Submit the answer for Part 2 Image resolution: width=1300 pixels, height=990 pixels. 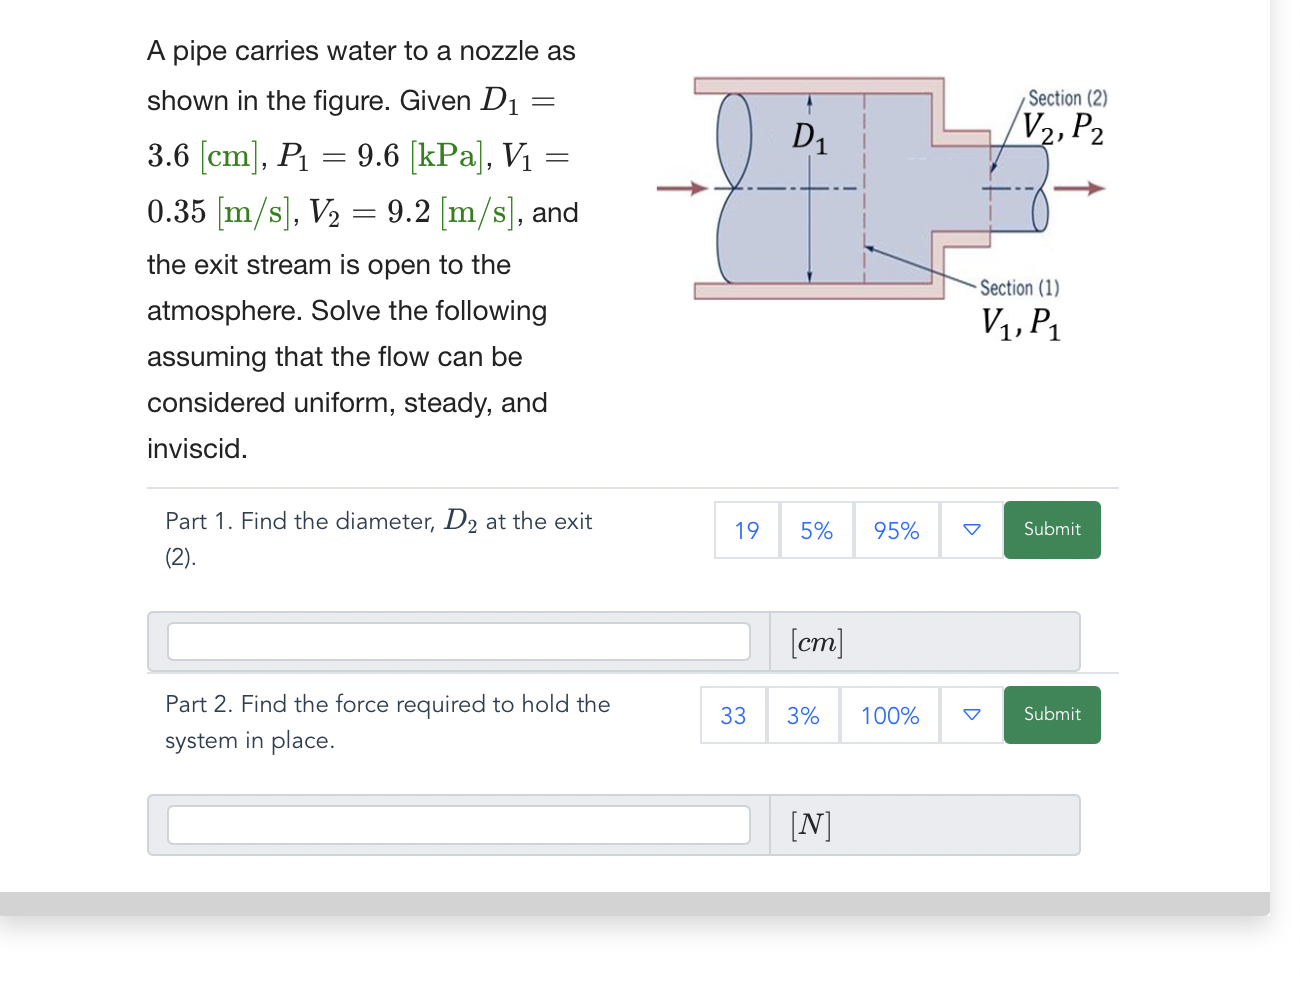1051,714
